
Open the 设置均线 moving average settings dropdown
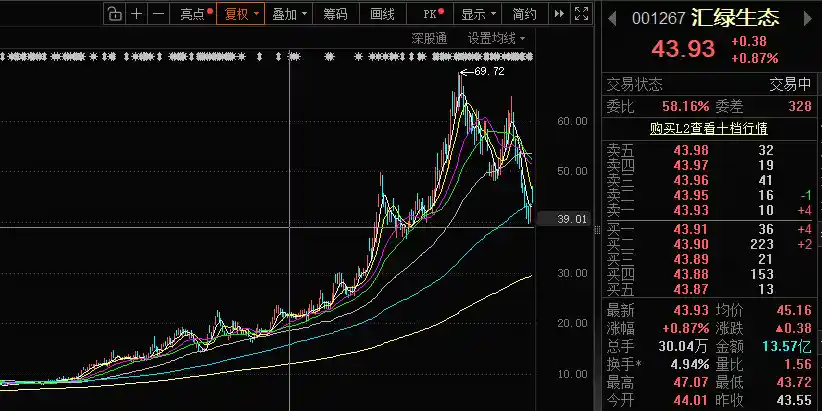pyautogui.click(x=496, y=38)
